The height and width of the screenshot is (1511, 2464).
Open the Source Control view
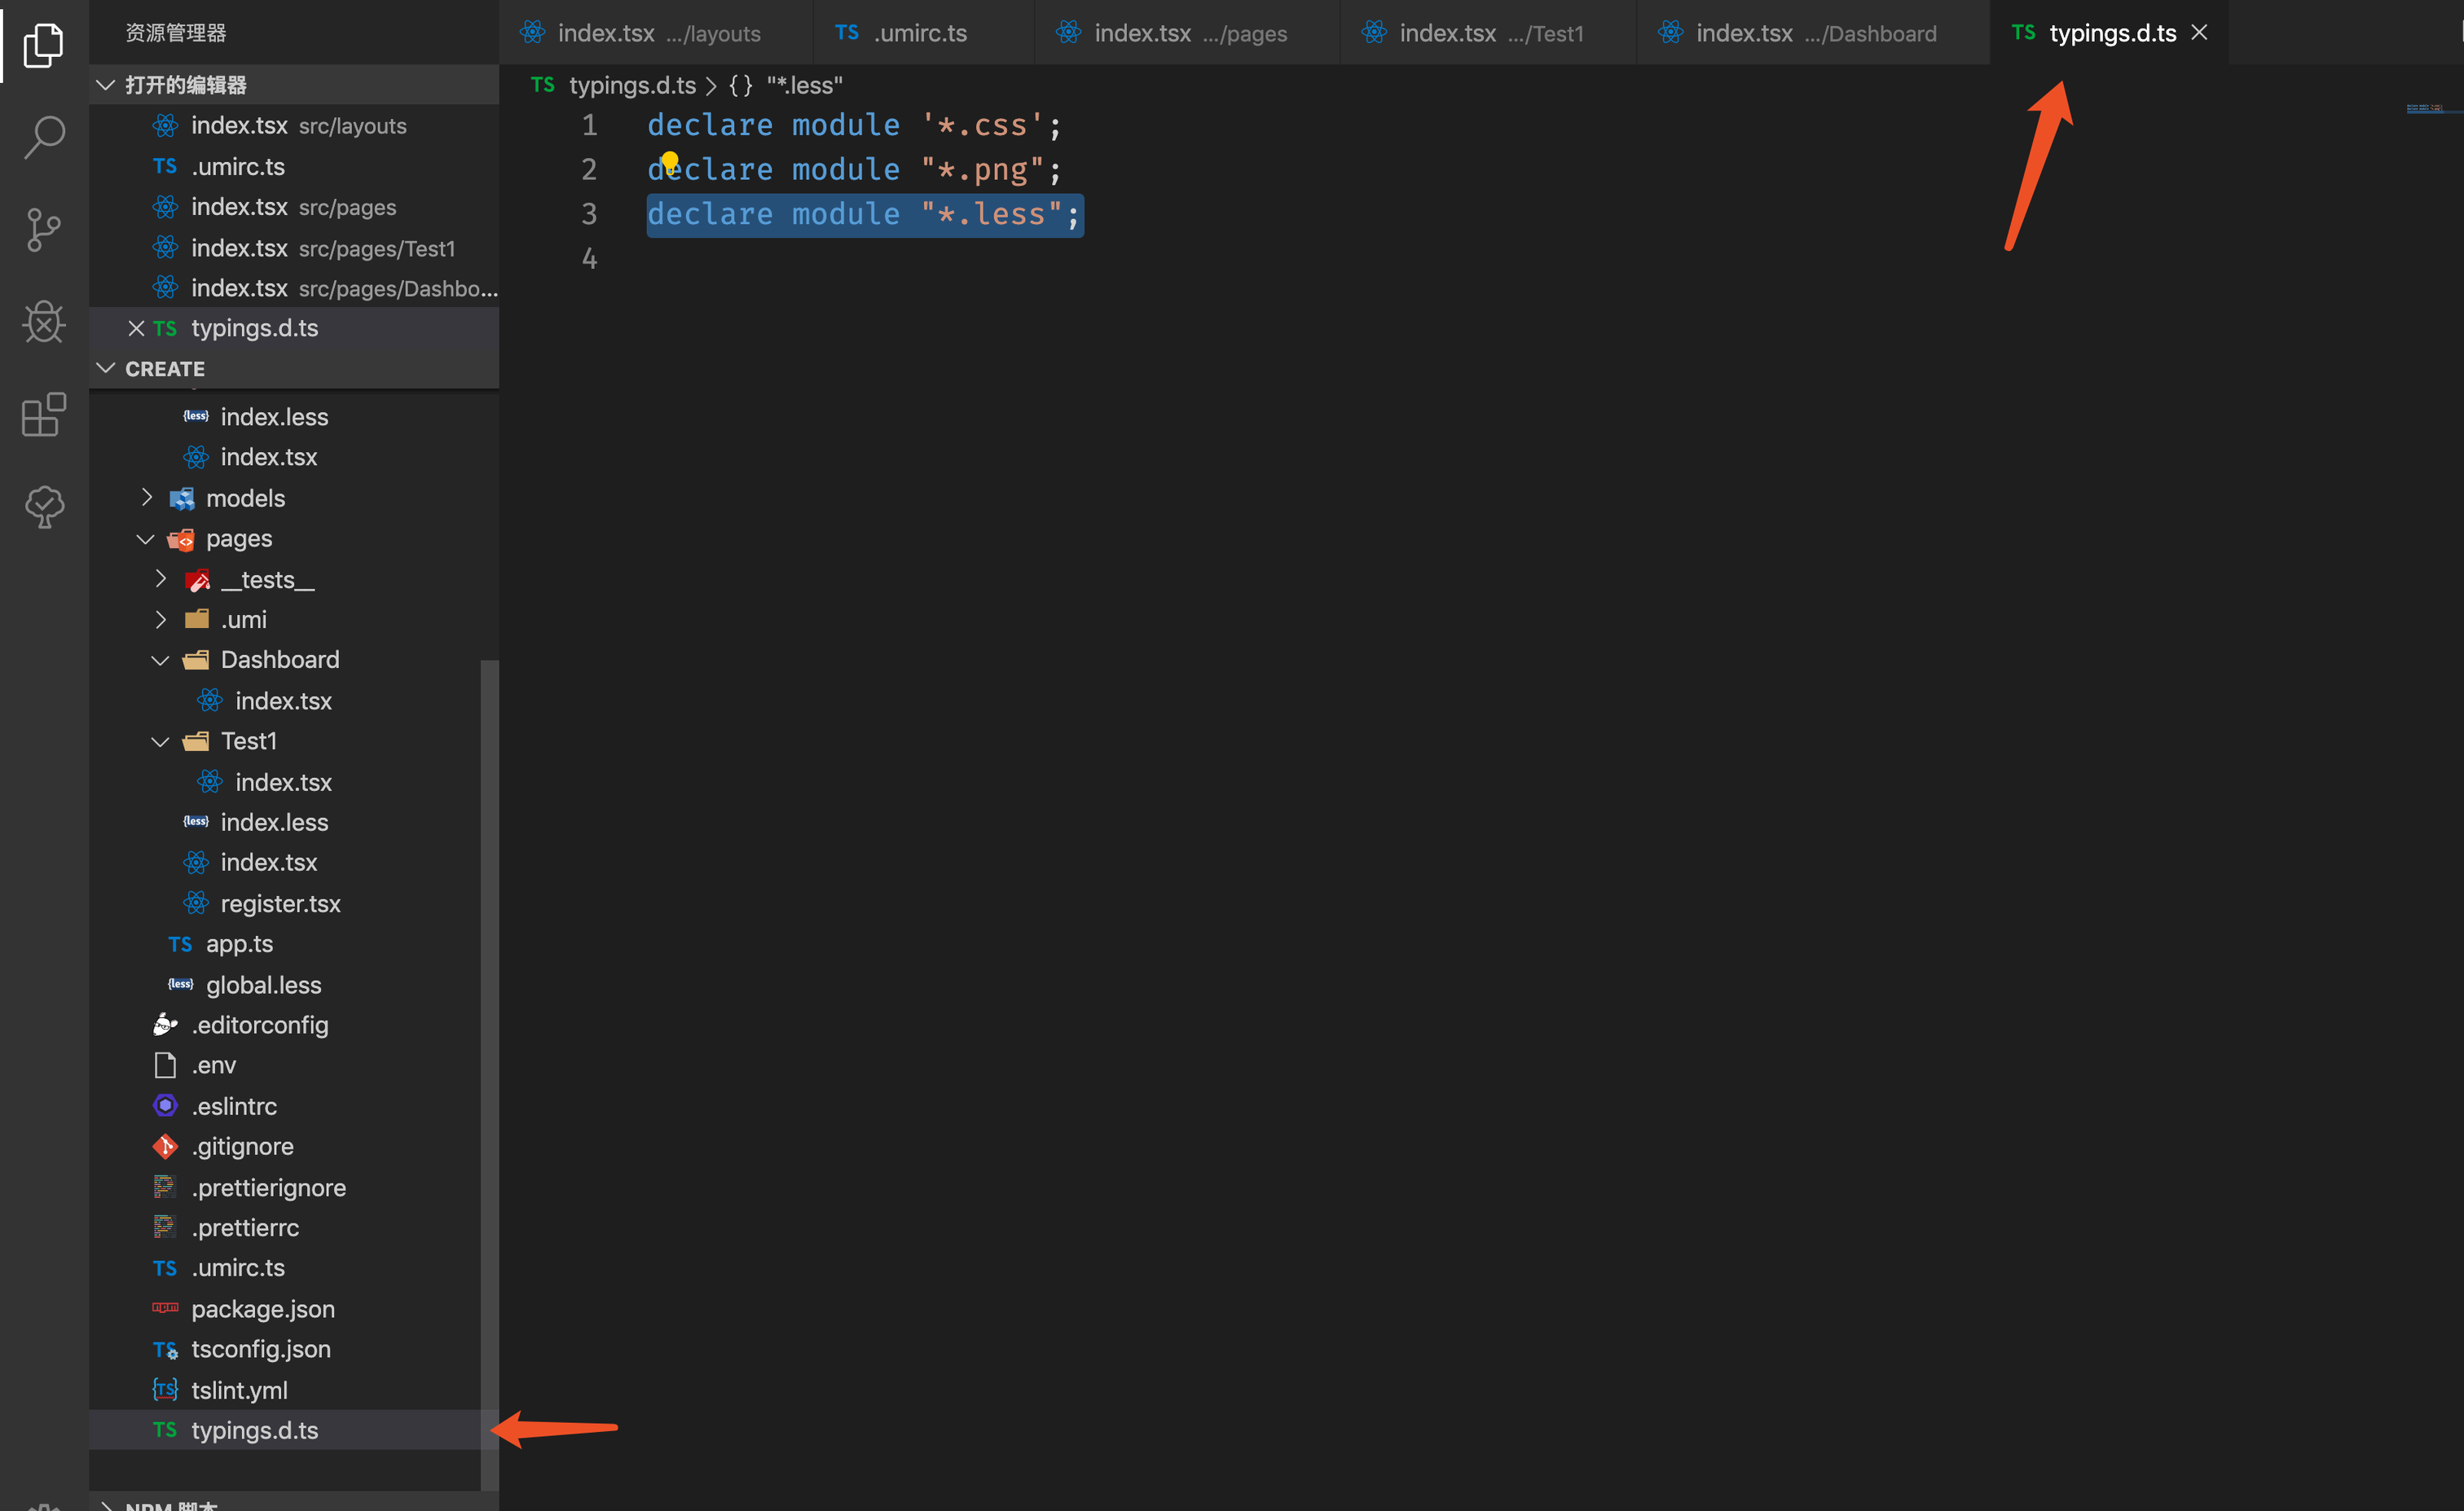pos(43,229)
